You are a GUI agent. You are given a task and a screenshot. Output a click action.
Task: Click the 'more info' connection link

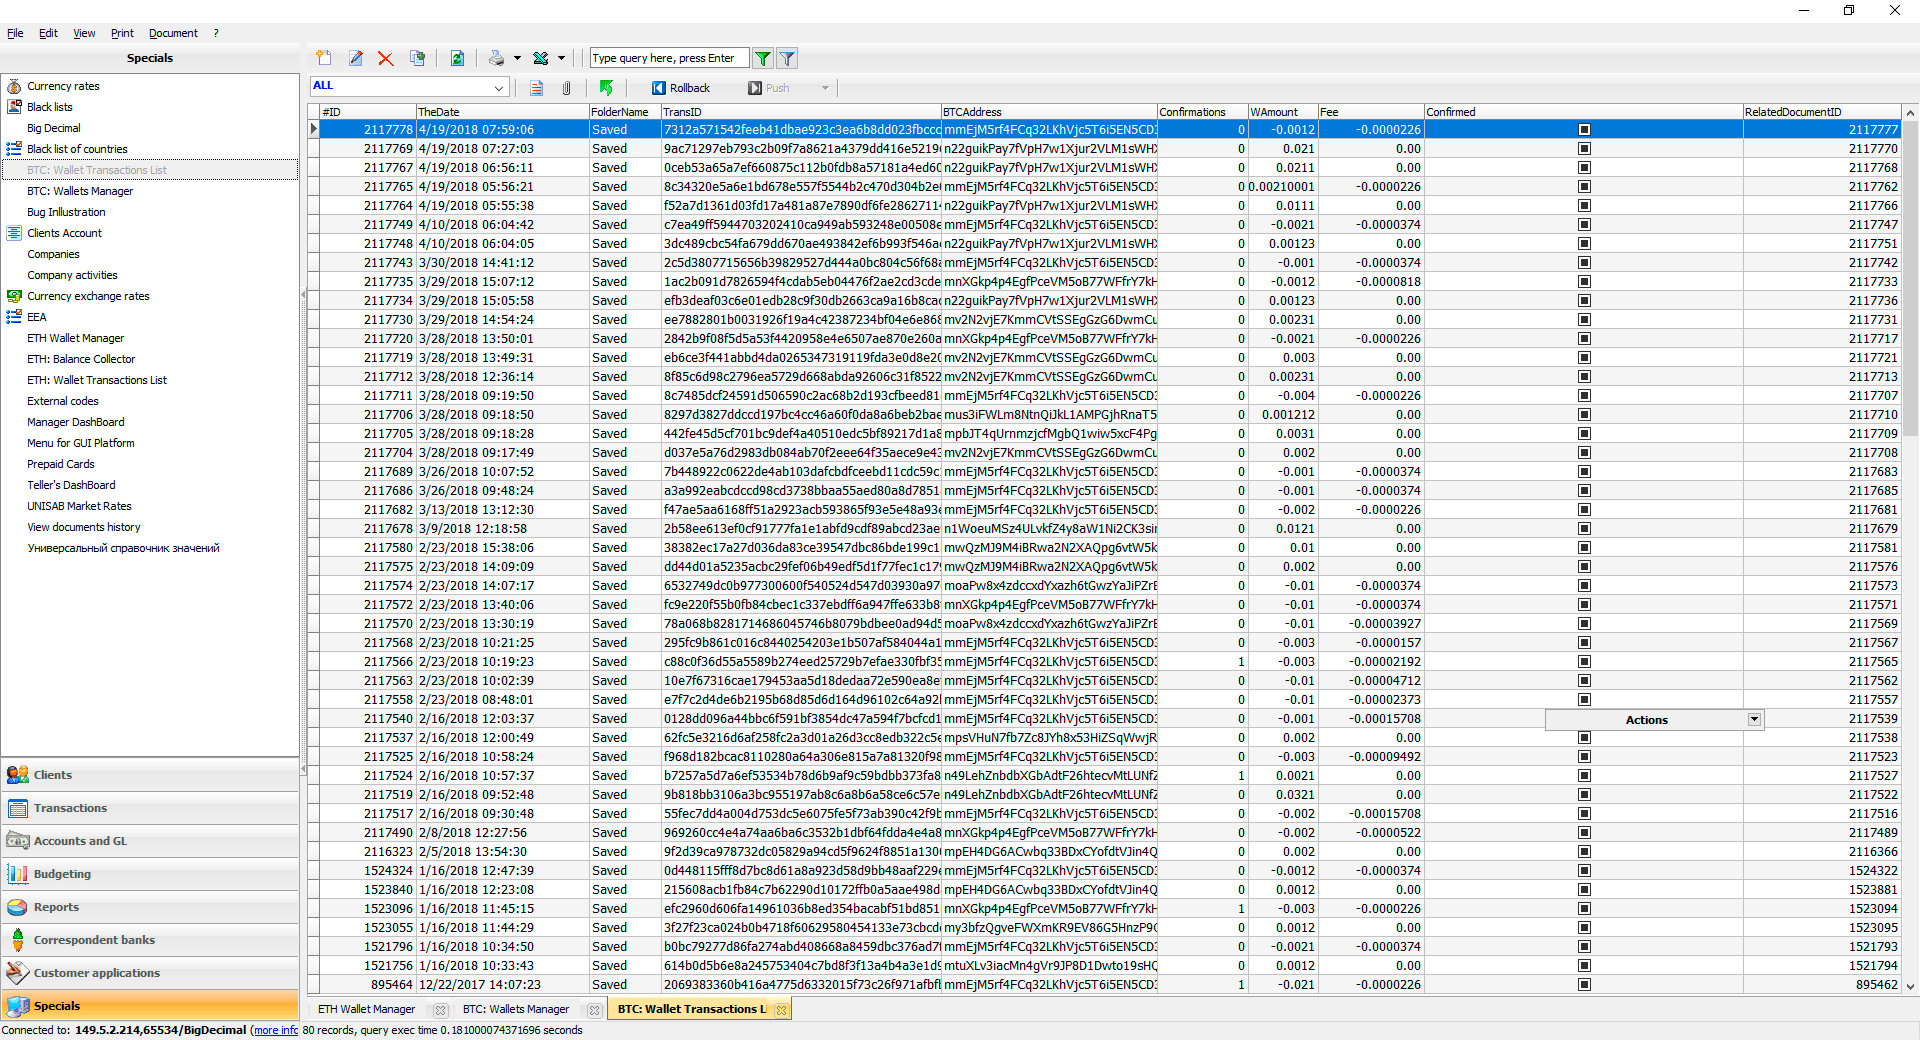[x=275, y=1030]
